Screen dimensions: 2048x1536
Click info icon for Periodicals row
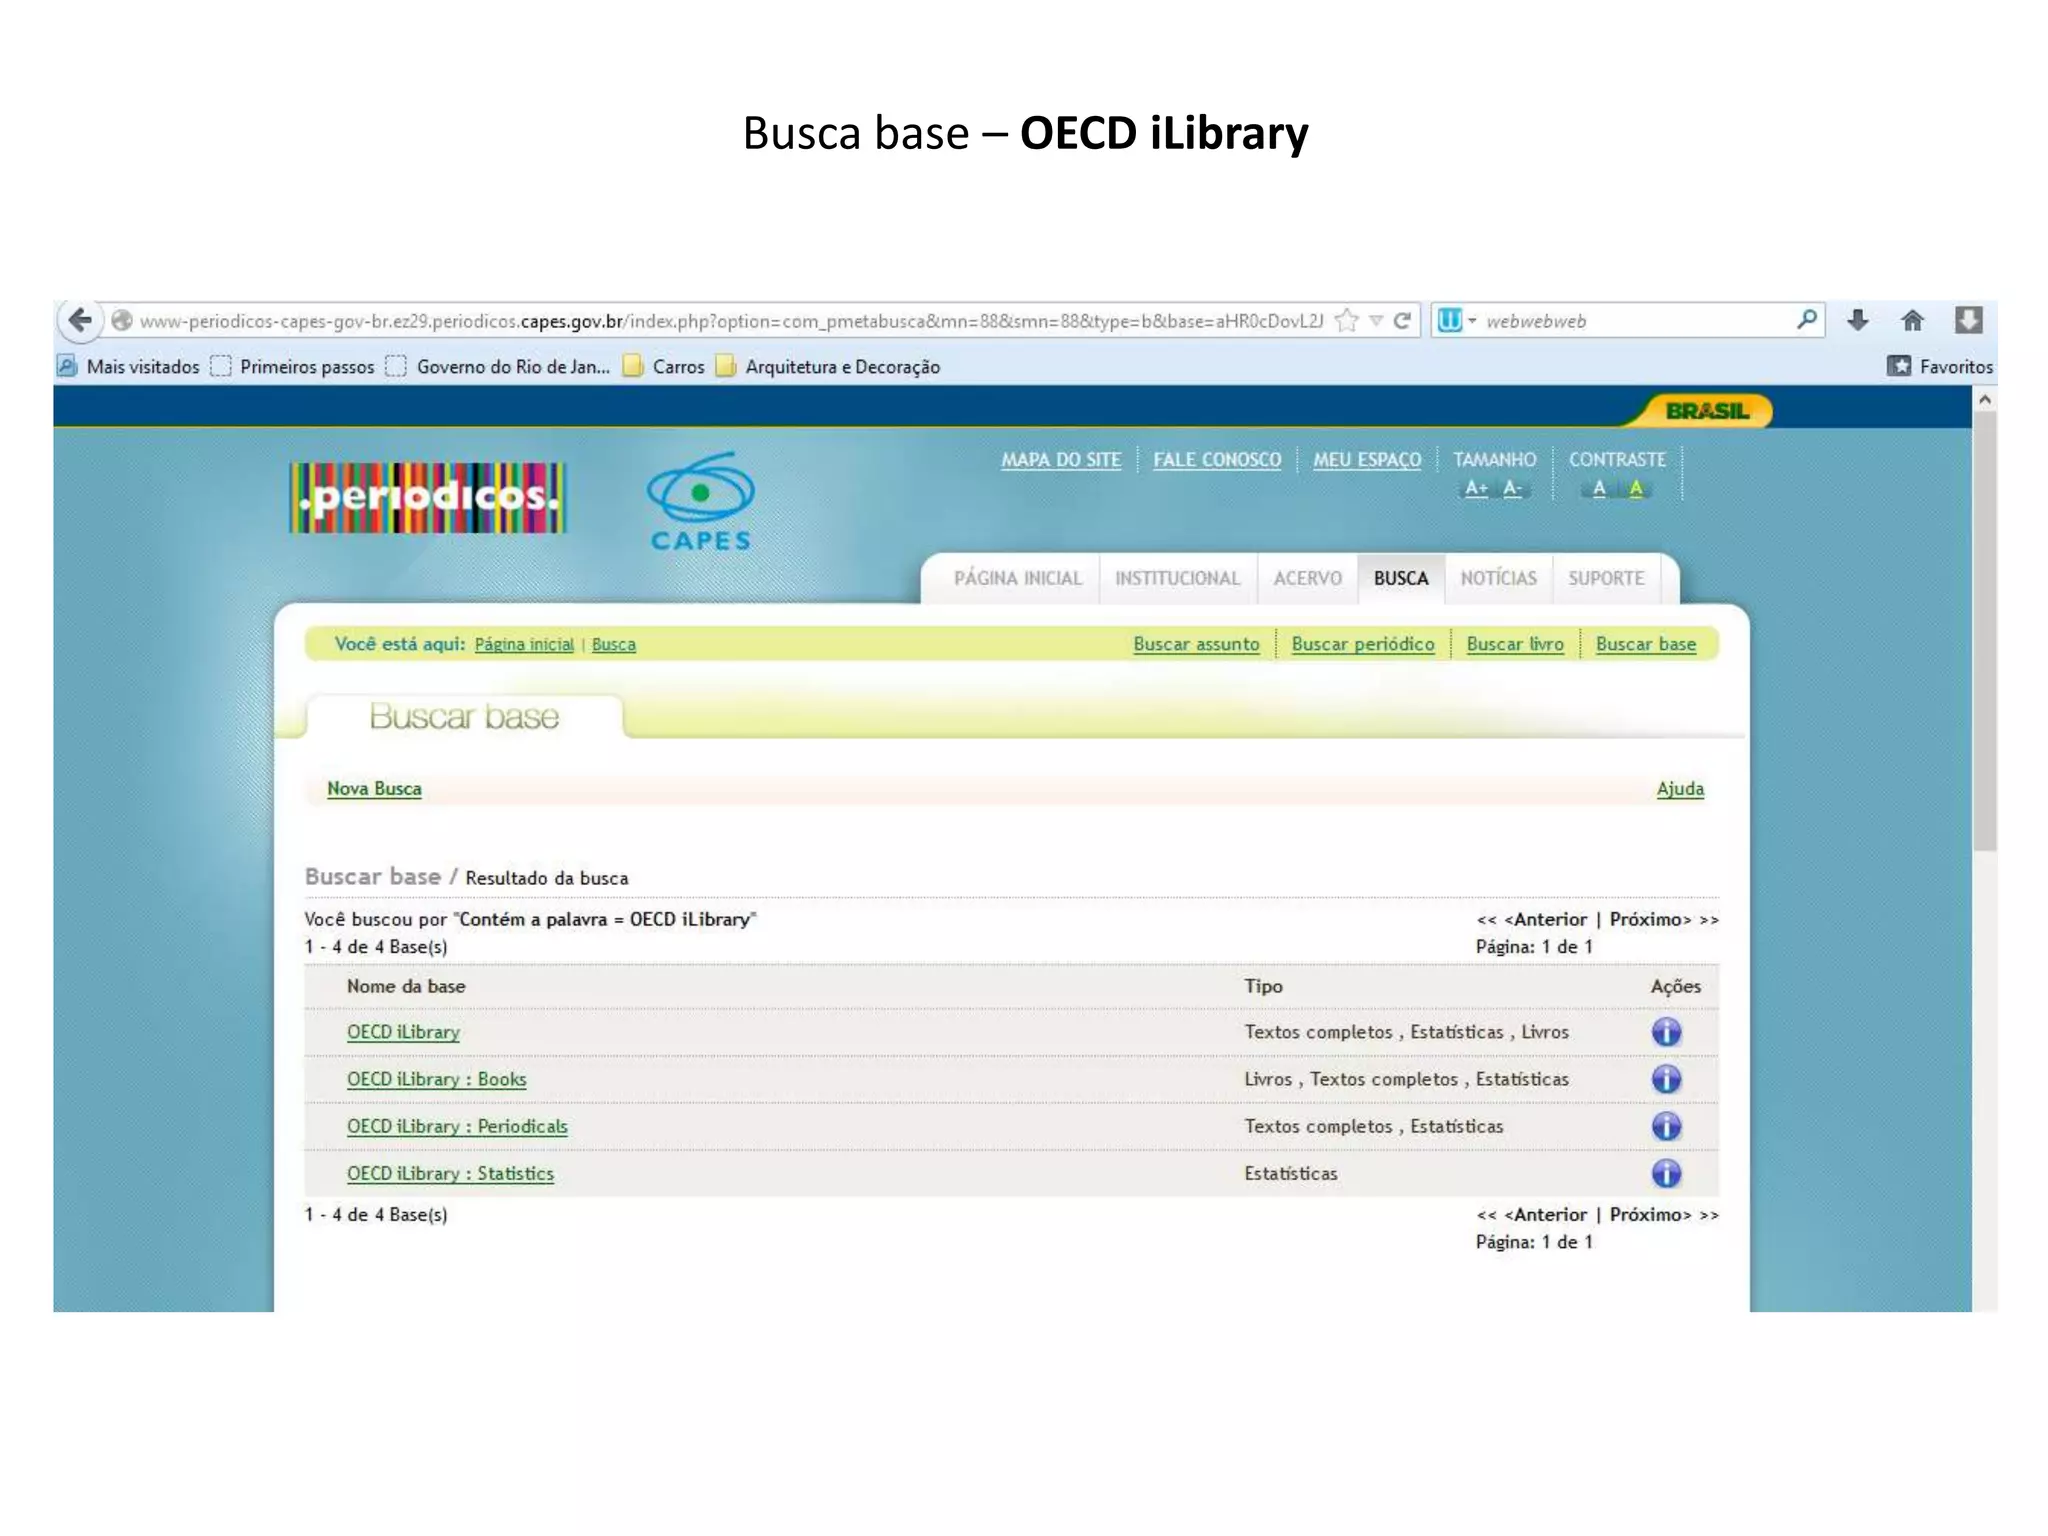pyautogui.click(x=1666, y=1126)
